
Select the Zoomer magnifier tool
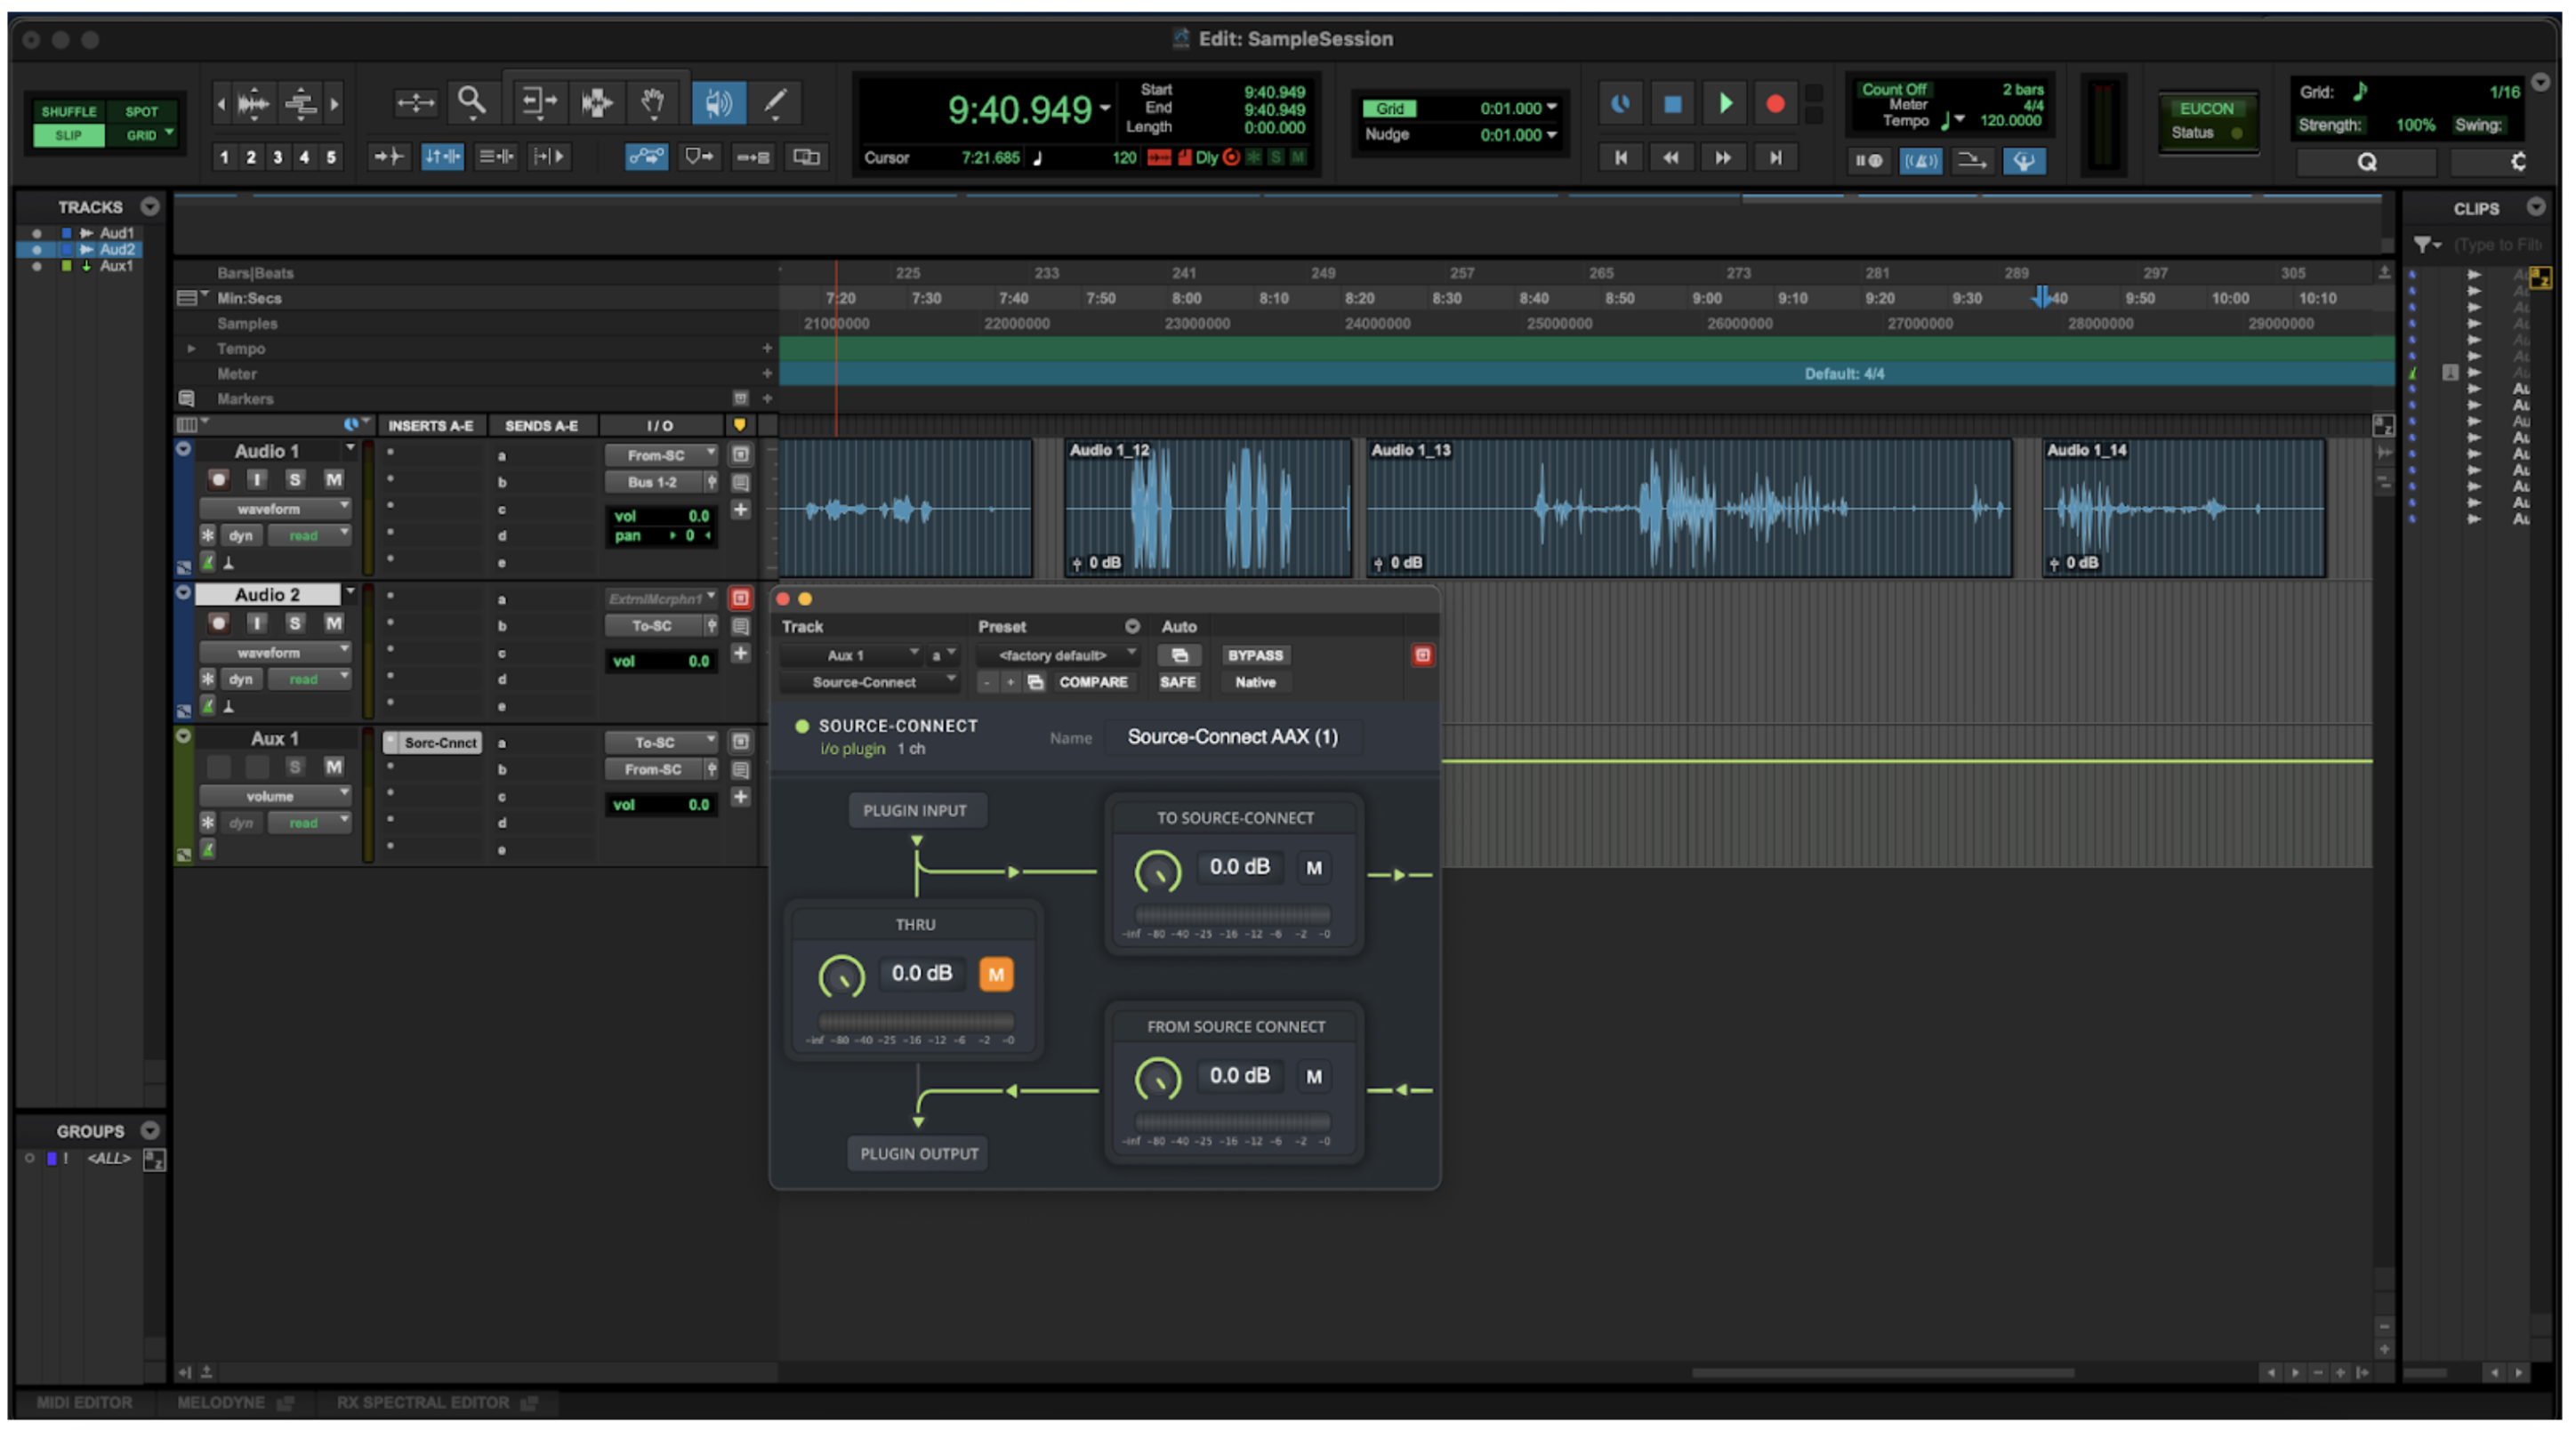coord(471,102)
